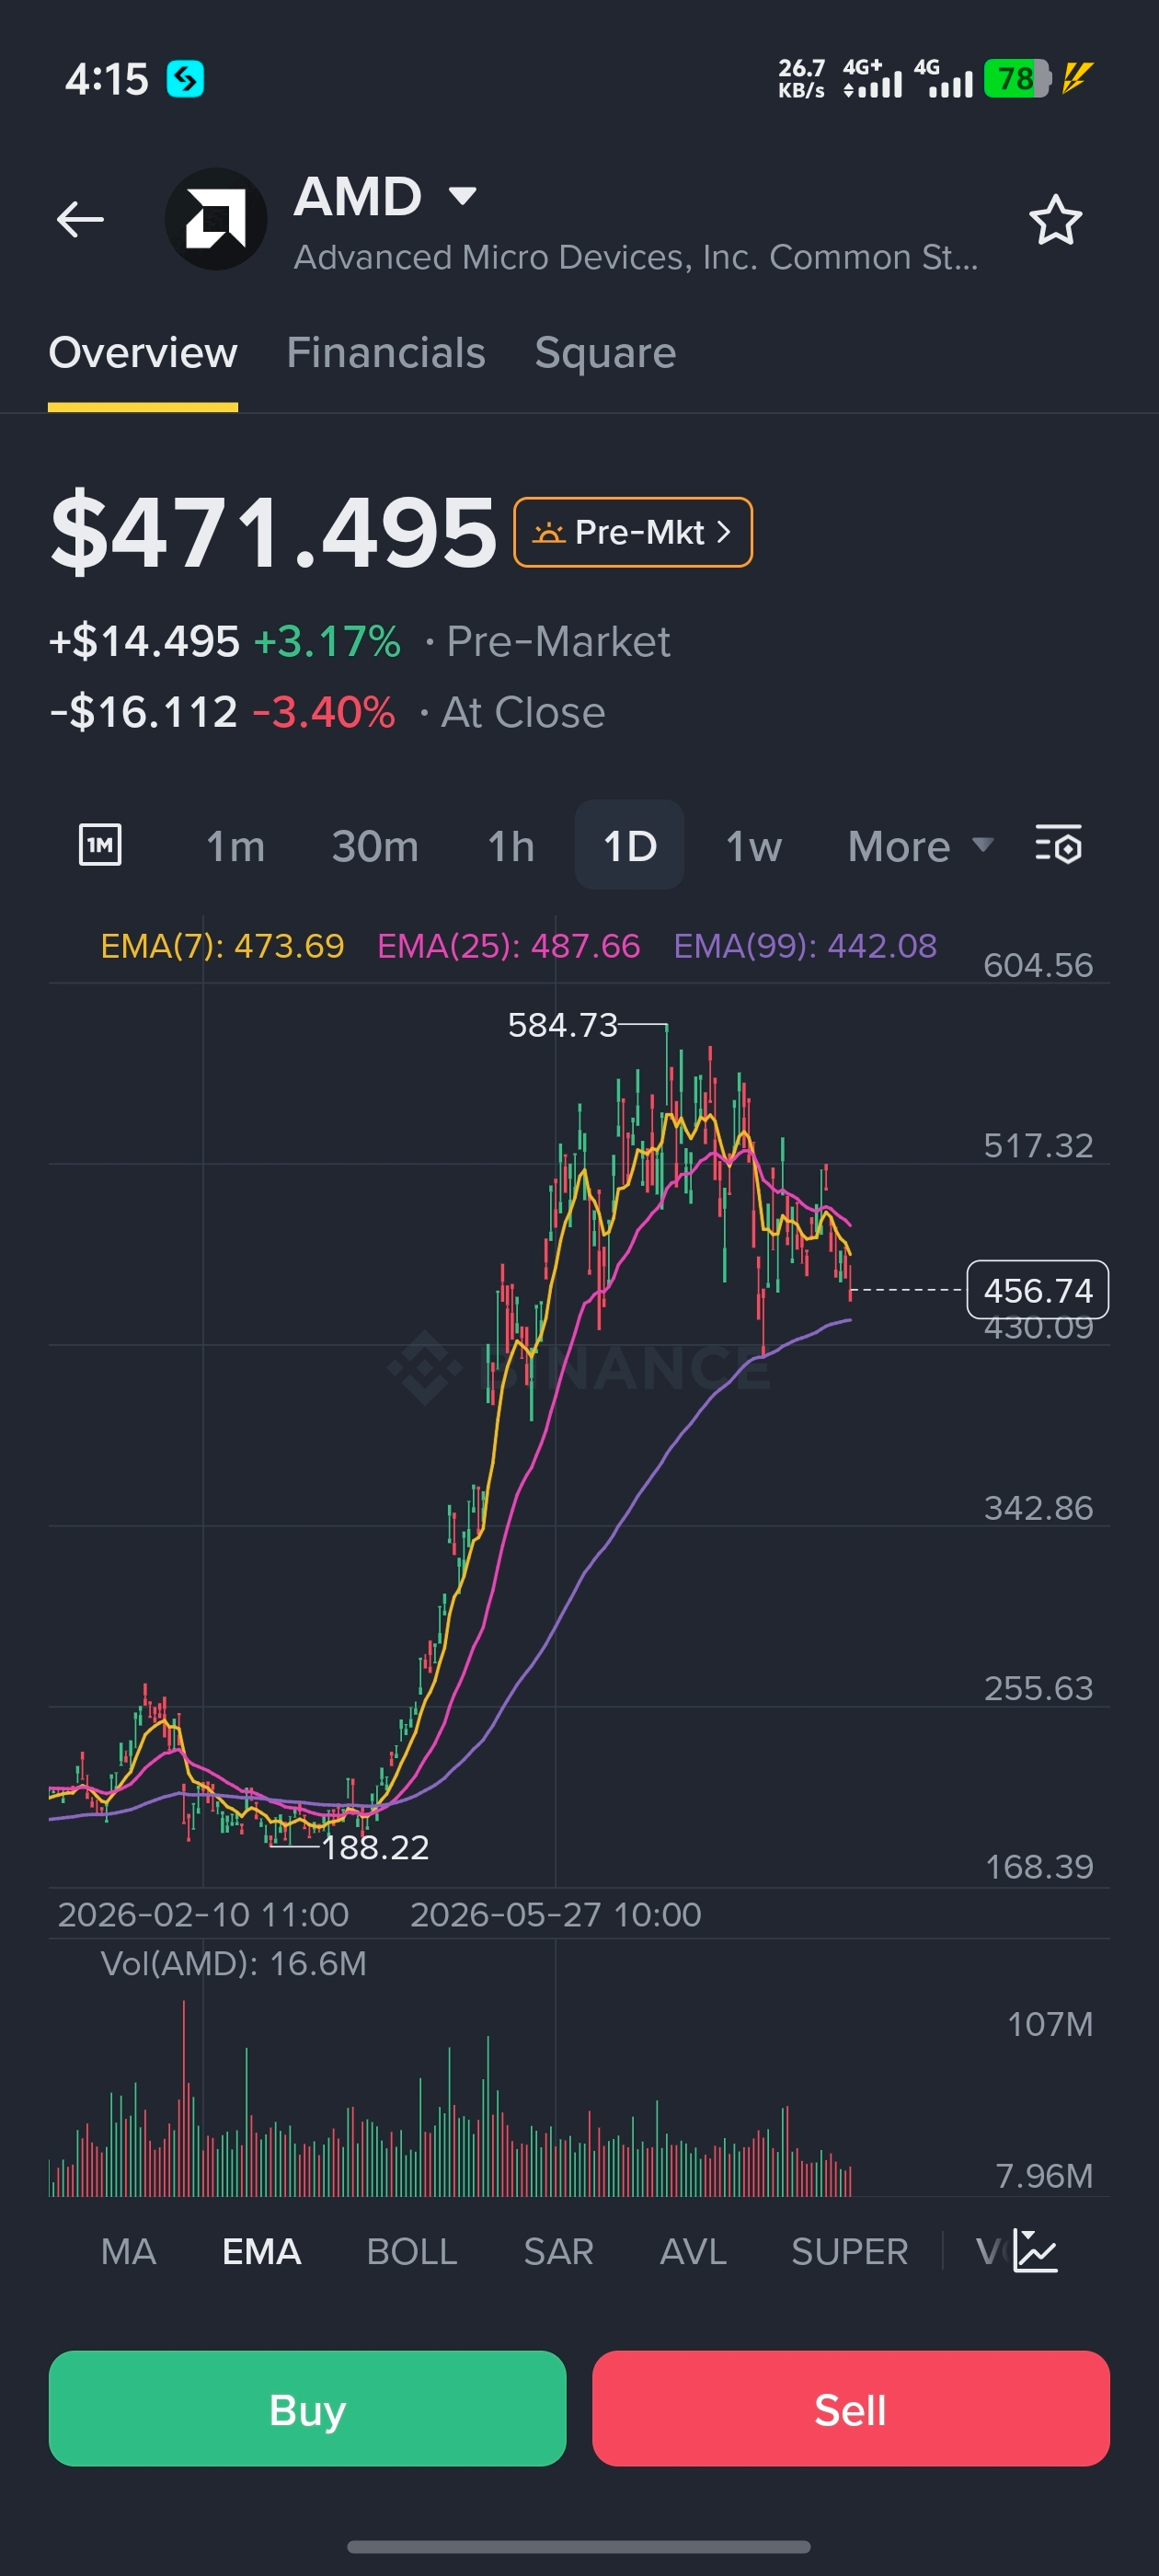This screenshot has width=1159, height=2576.
Task: Tap the chart drawing icon near SUPER
Action: [x=1035, y=2251]
